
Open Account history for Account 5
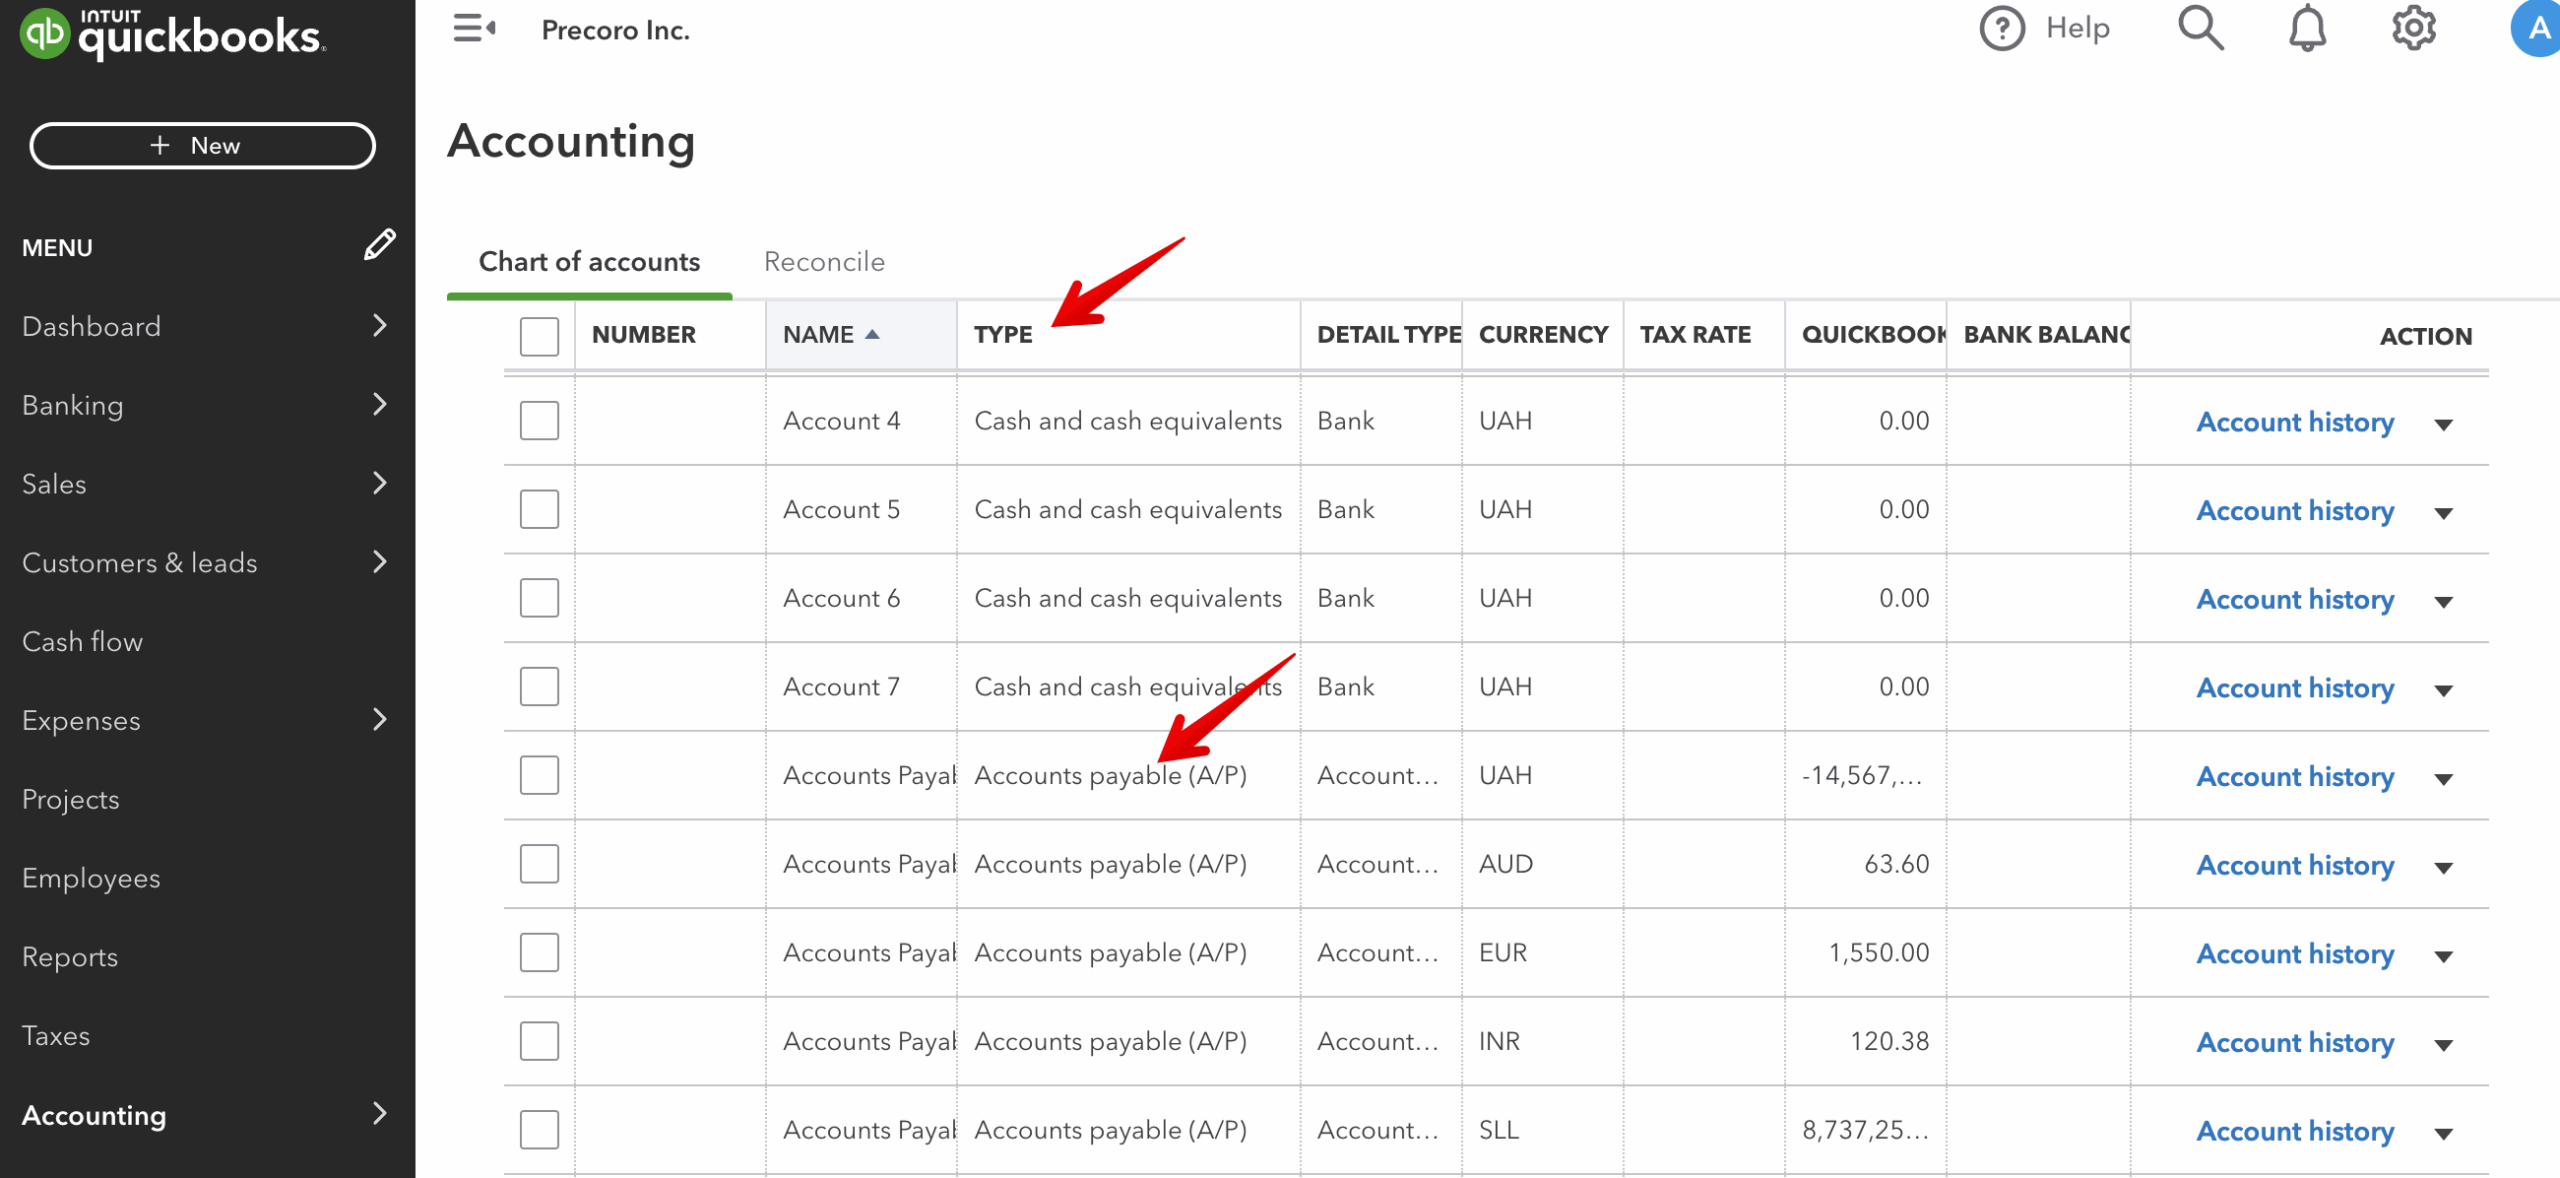(2295, 511)
